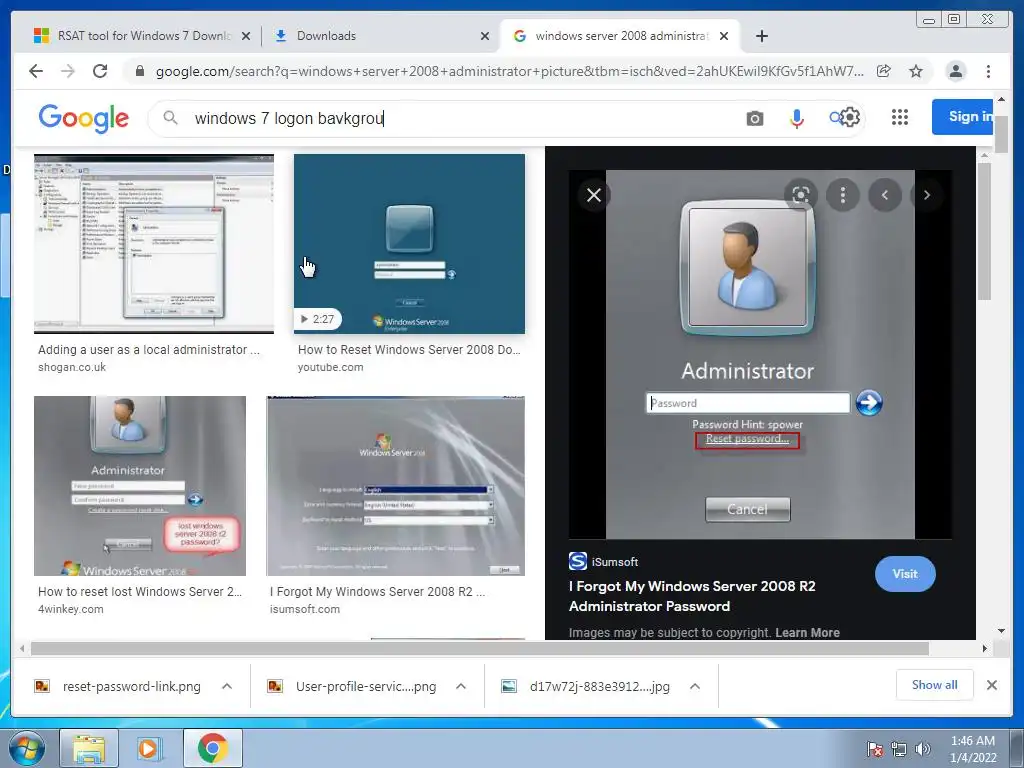
Task: Open Chrome's three-dot menu
Action: 989,71
